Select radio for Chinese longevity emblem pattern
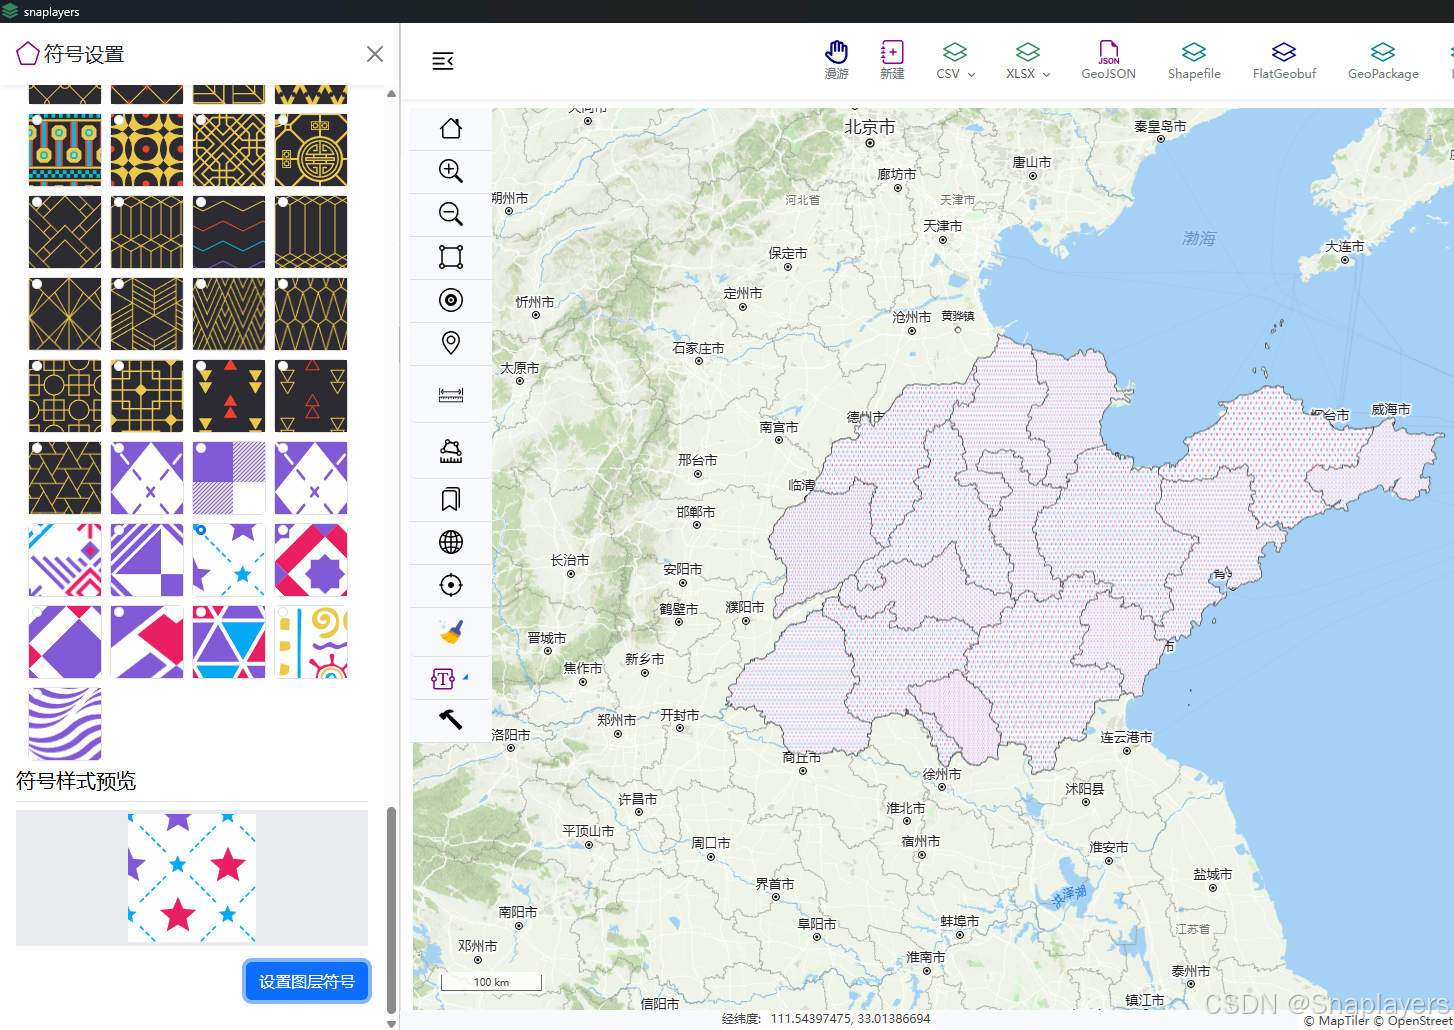This screenshot has height=1030, width=1454. click(x=283, y=120)
